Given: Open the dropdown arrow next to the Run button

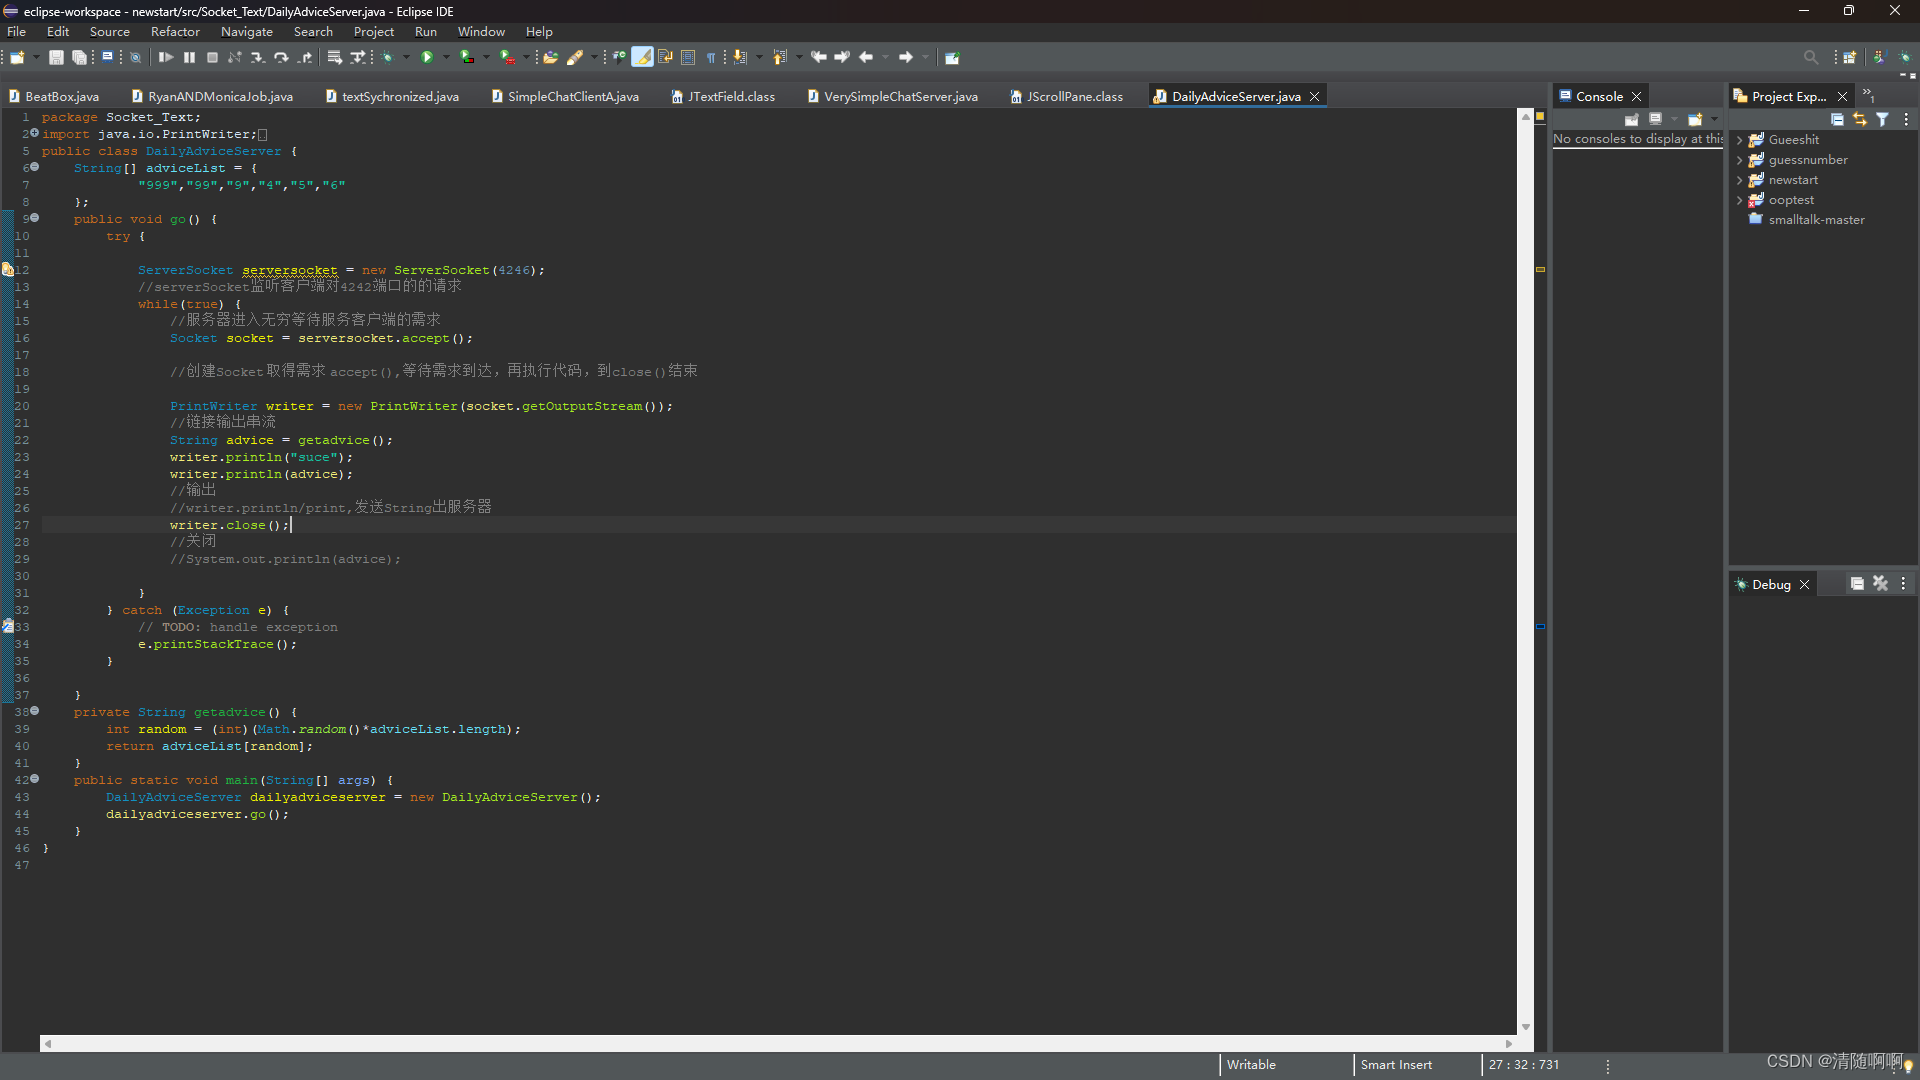Looking at the screenshot, I should pos(446,57).
